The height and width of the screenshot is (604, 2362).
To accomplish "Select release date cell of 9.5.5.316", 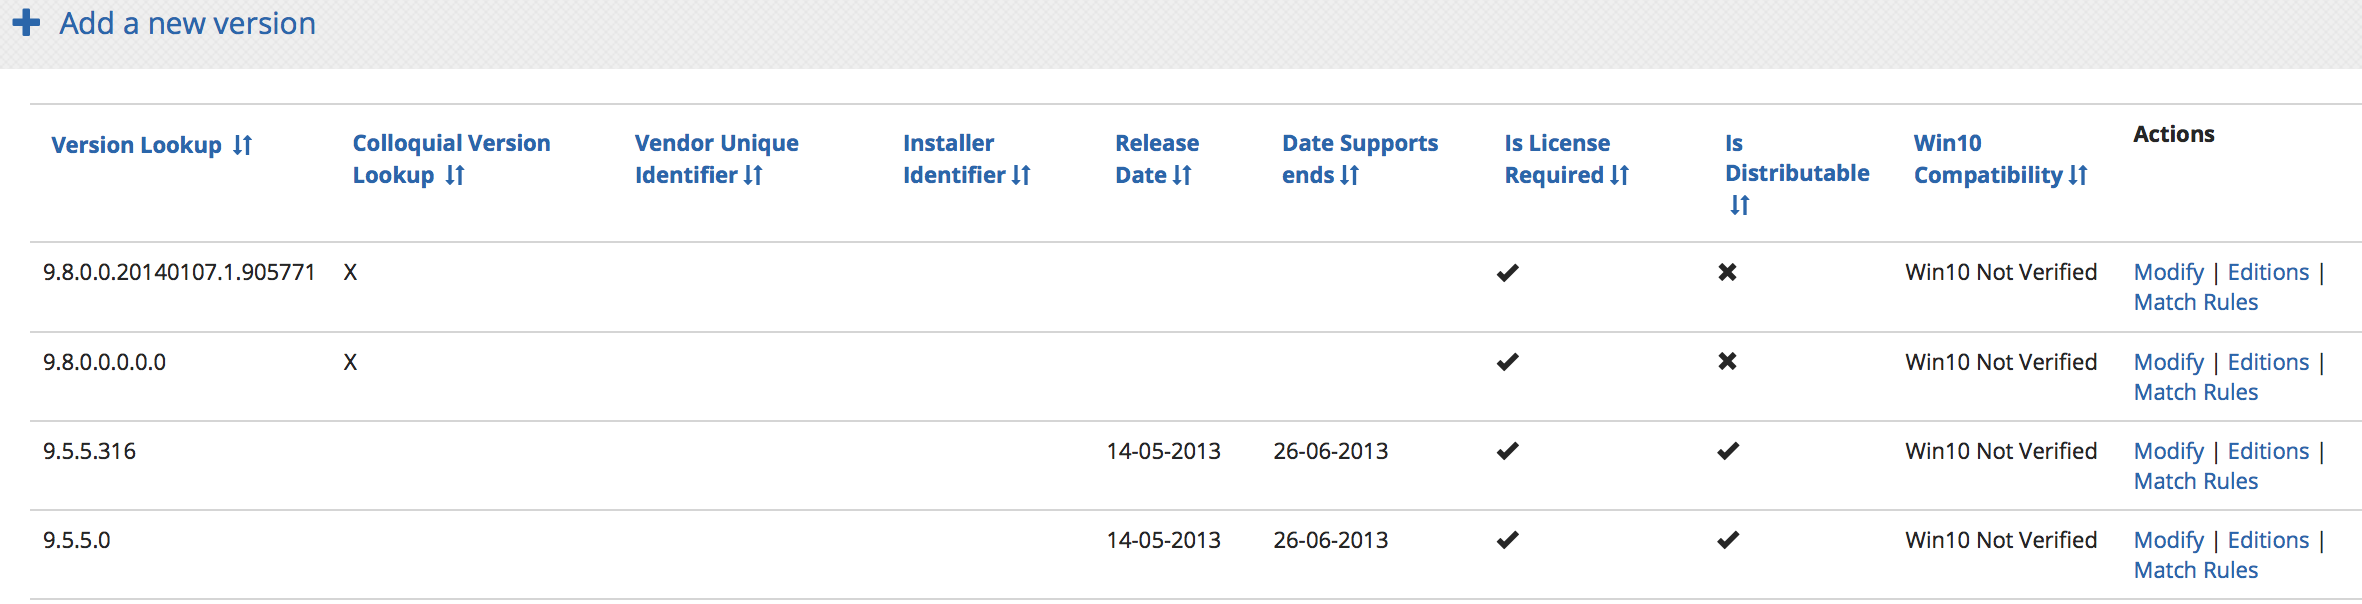I will point(1163,451).
